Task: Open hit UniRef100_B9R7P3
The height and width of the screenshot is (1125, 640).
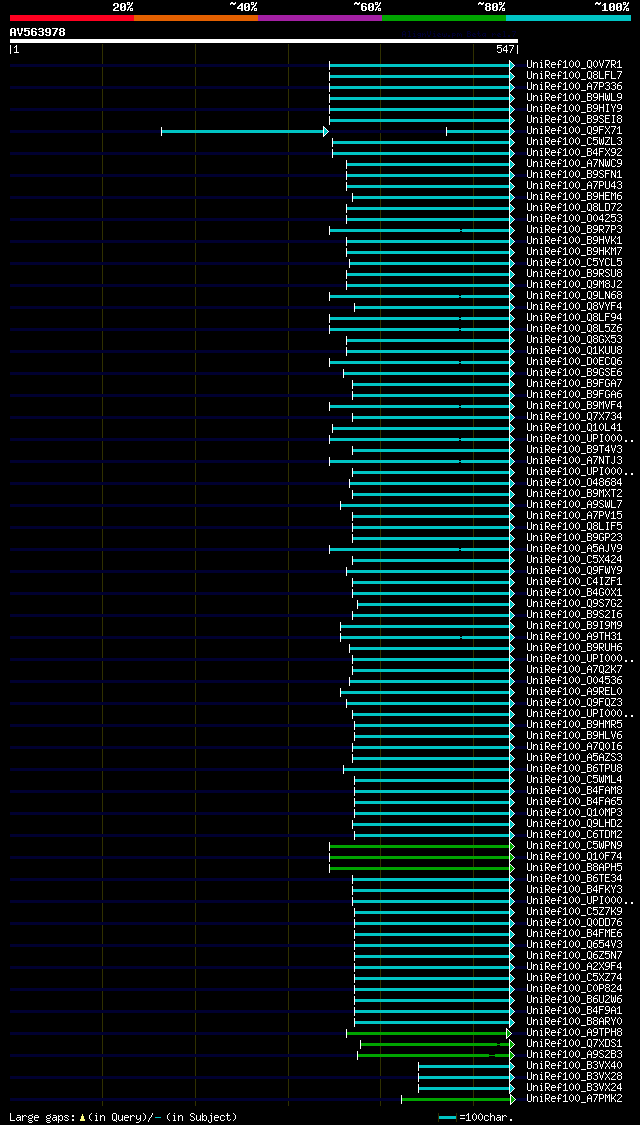Action: [x=574, y=230]
